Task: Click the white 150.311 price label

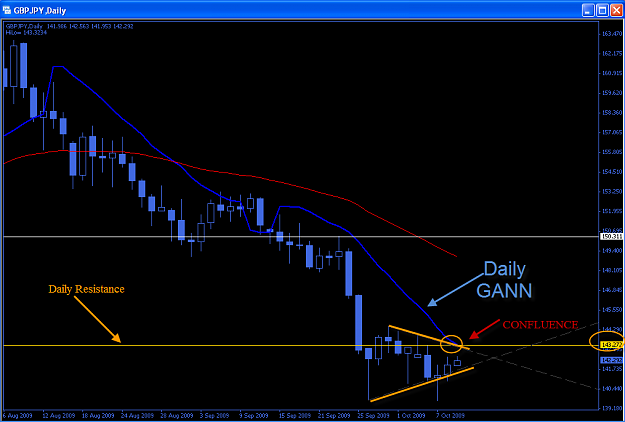Action: click(x=612, y=236)
